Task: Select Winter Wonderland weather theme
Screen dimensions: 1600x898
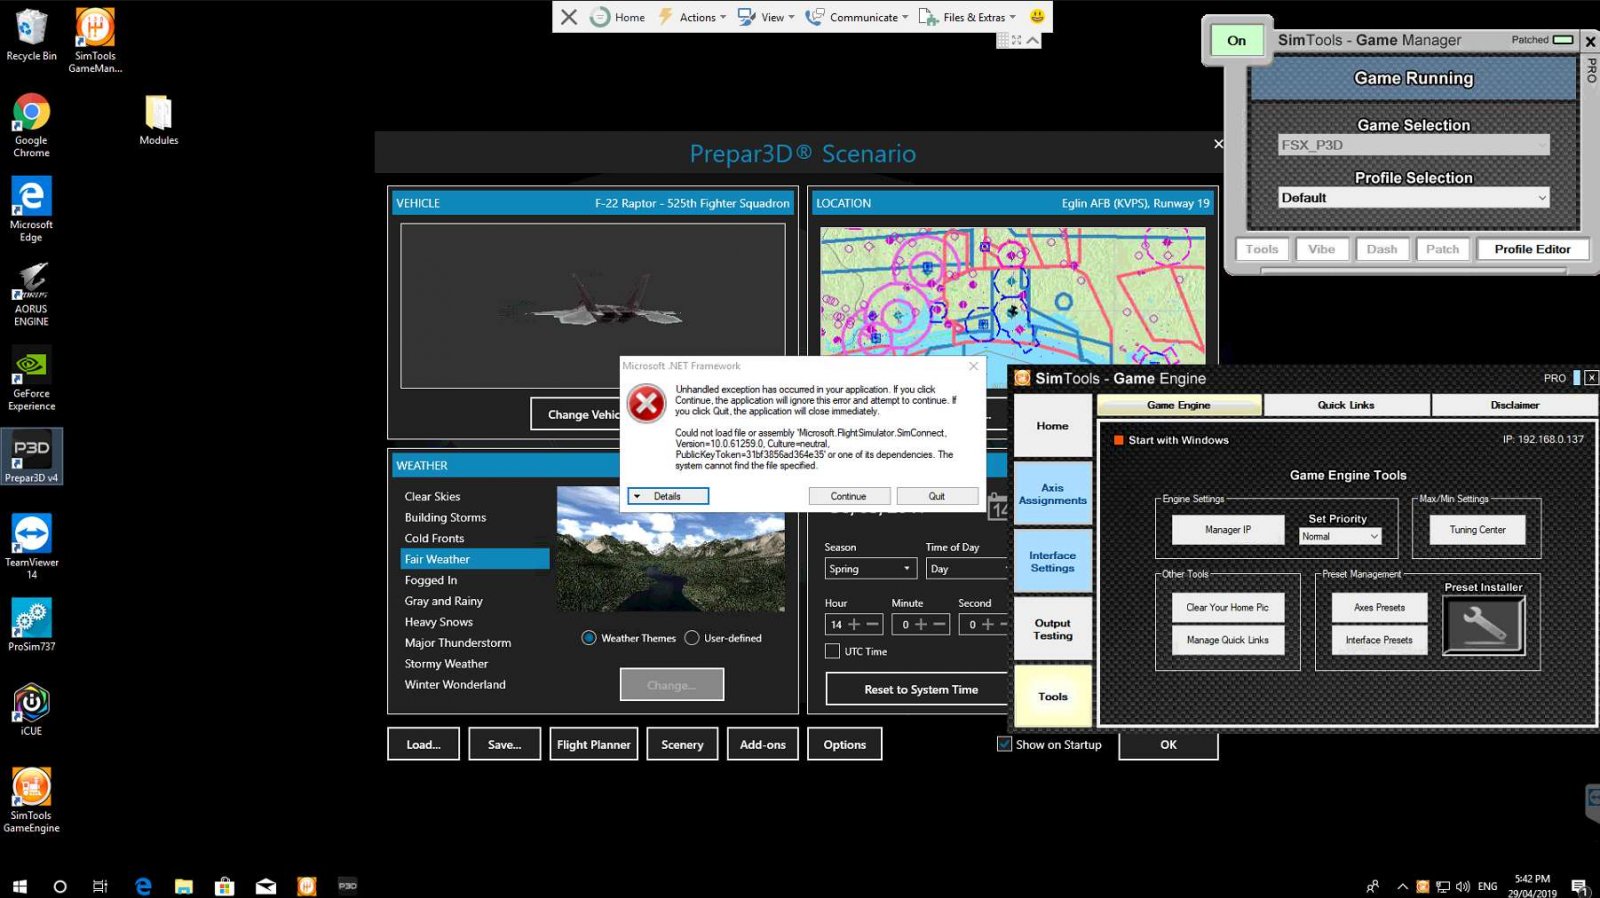Action: 455,685
